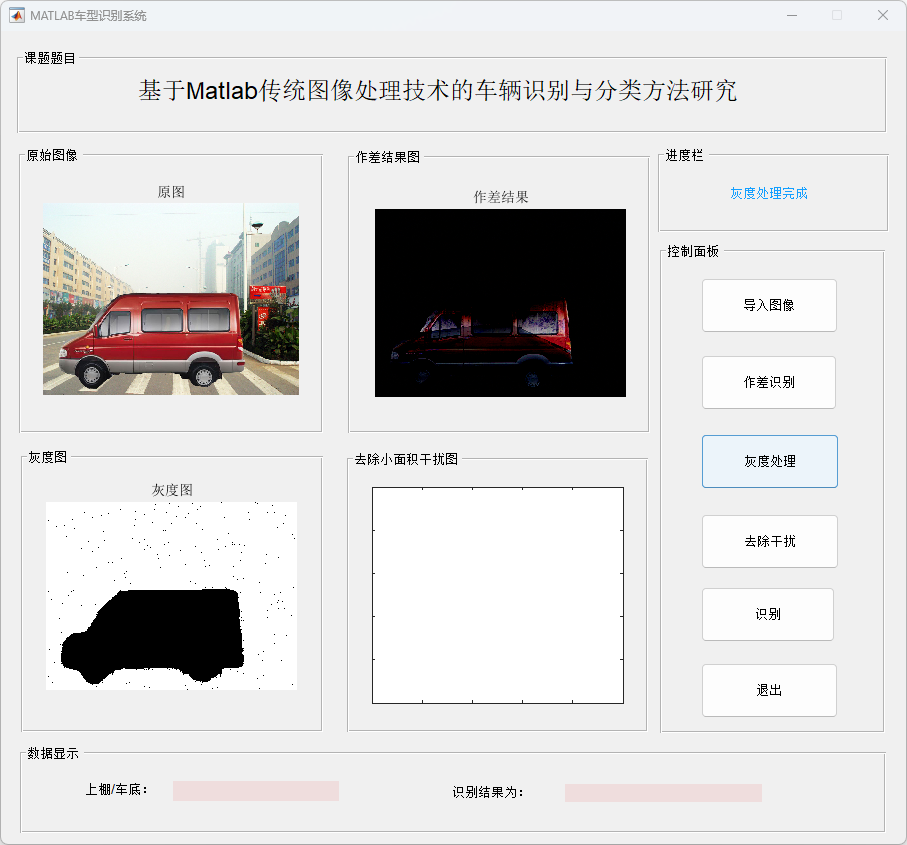Select the 识别结果为 result field
Screen dimensions: 907x845
click(663, 792)
